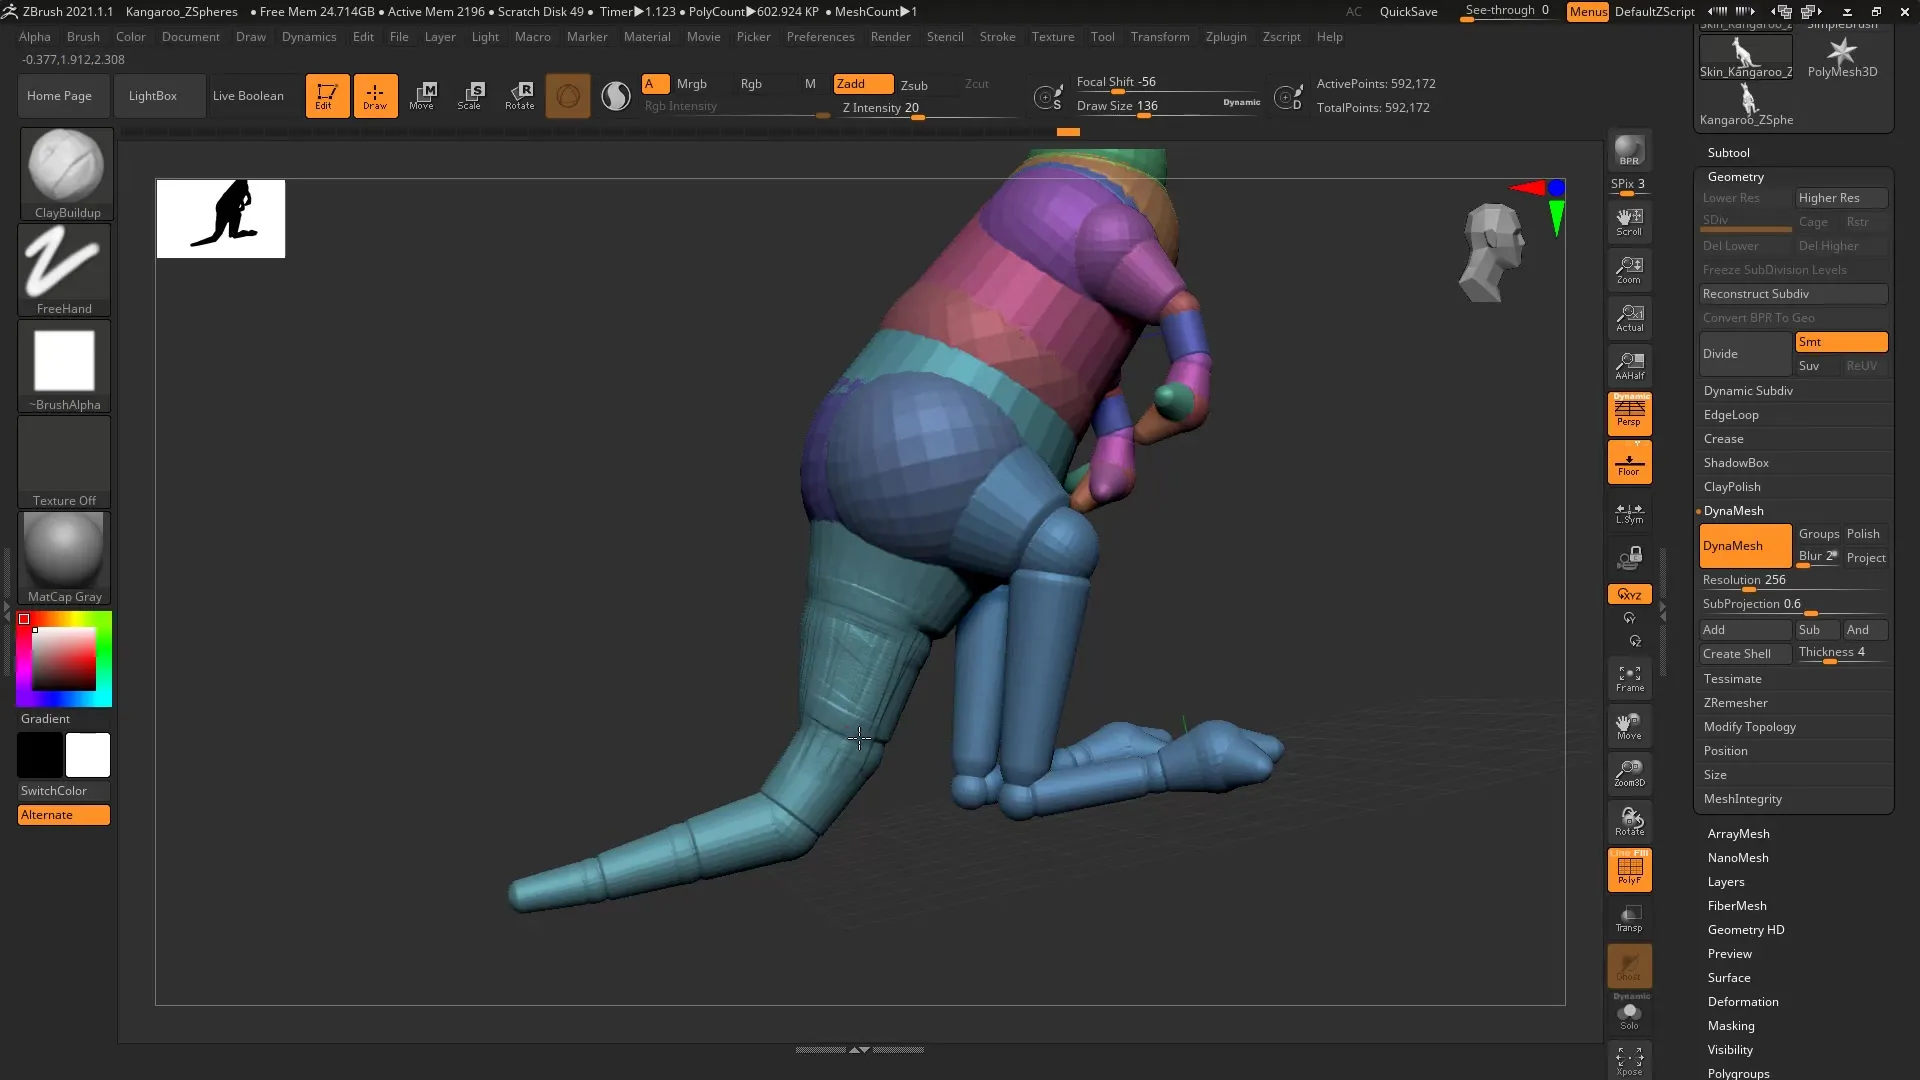Click the Frame mesh icon
The image size is (1920, 1080).
click(x=1629, y=678)
